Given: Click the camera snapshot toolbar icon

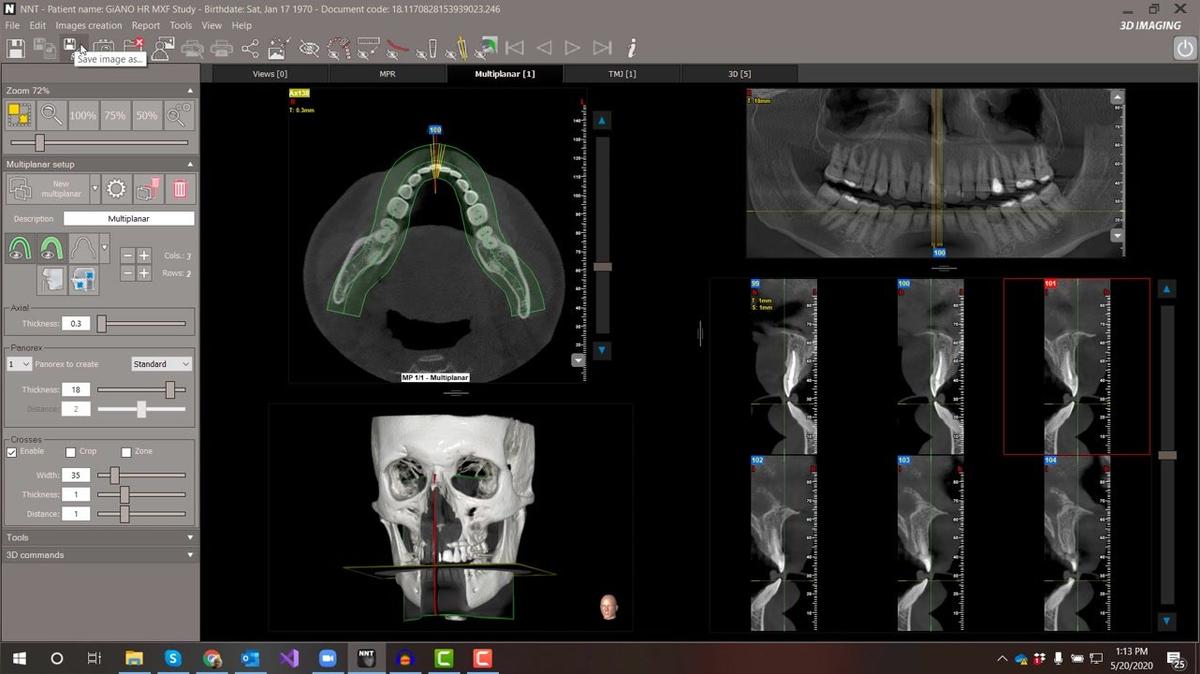Looking at the screenshot, I should click(103, 47).
